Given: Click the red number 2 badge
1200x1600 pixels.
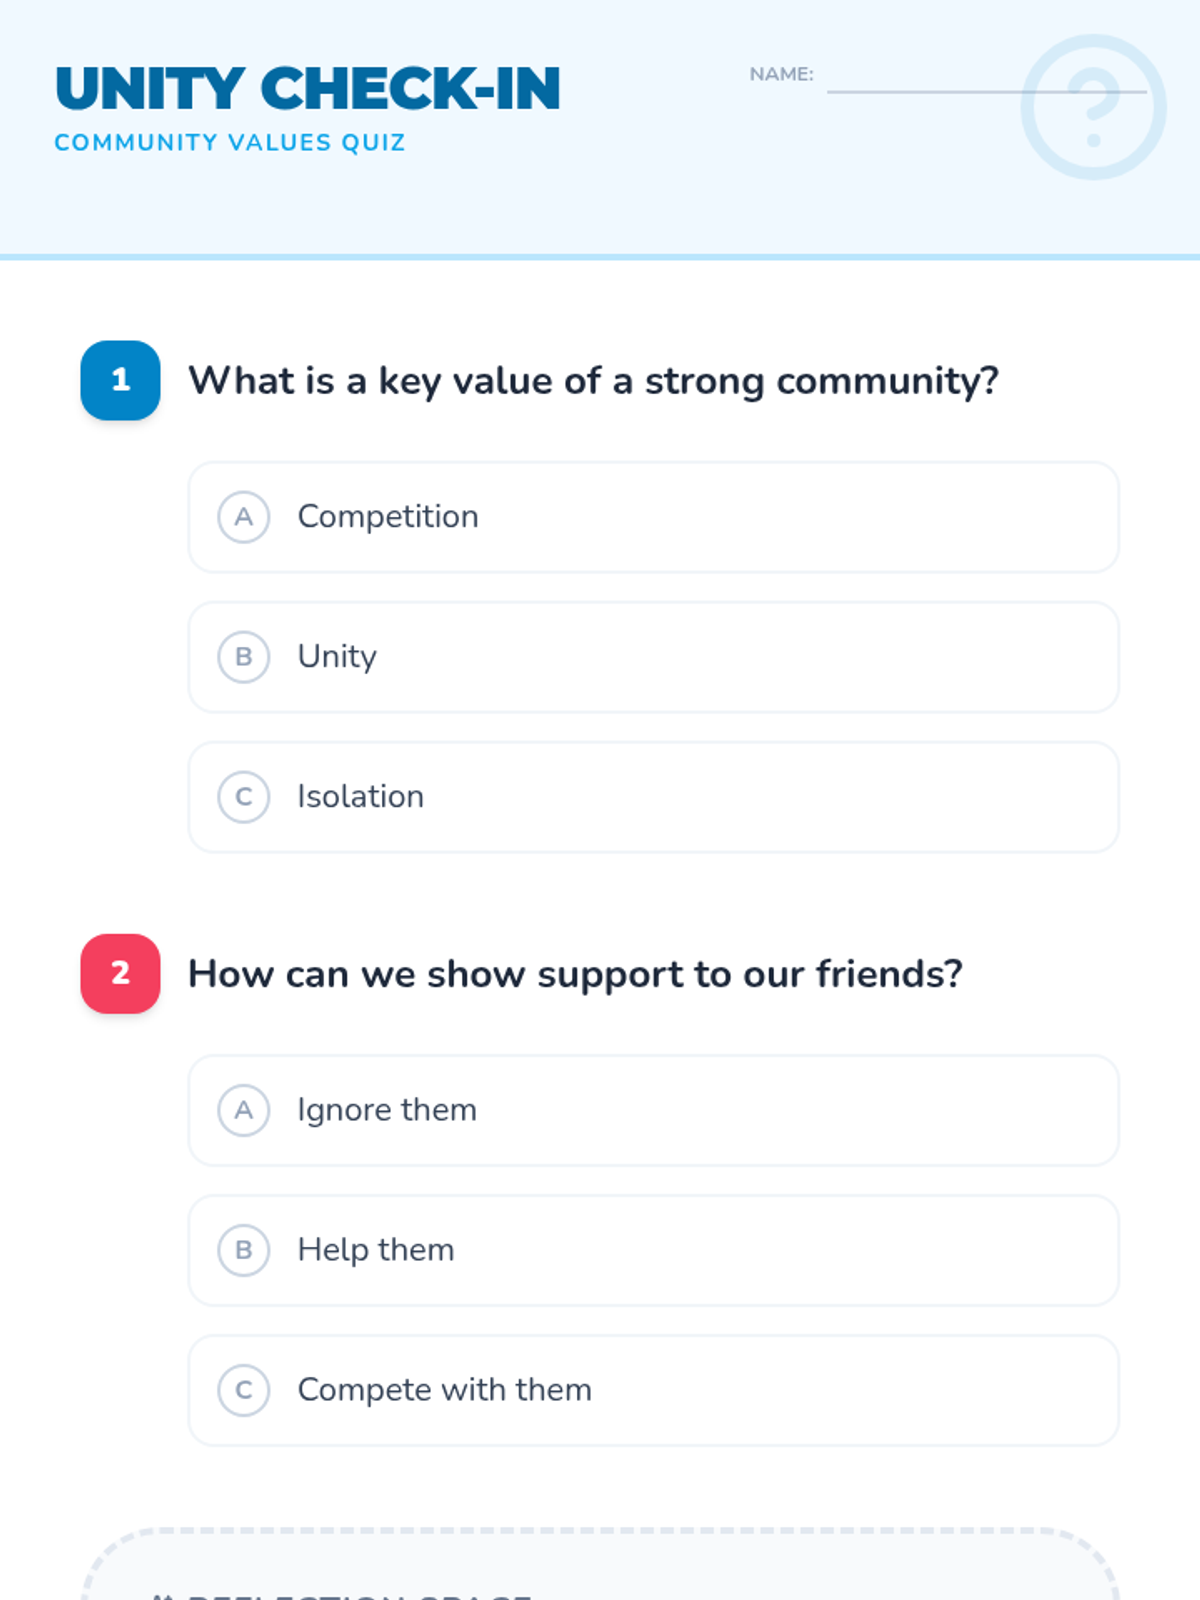Looking at the screenshot, I should pyautogui.click(x=120, y=973).
